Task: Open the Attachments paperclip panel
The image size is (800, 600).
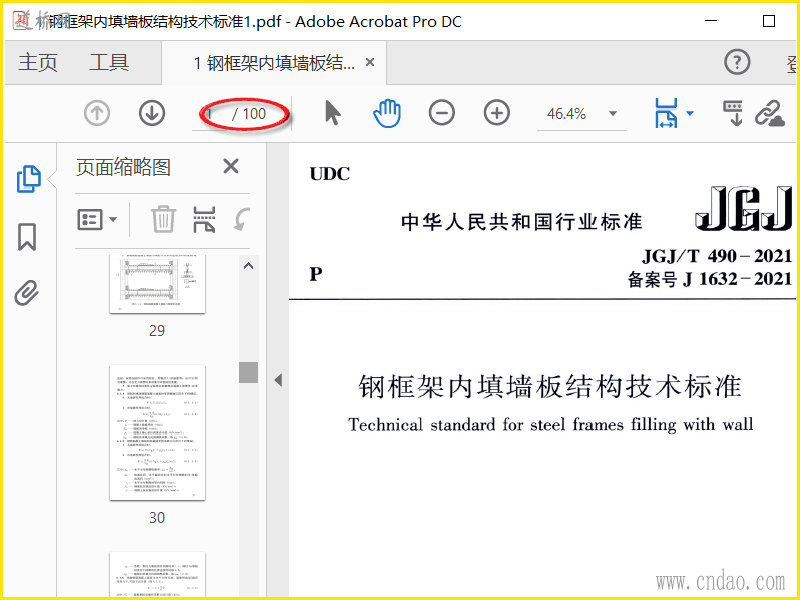Action: coord(27,292)
